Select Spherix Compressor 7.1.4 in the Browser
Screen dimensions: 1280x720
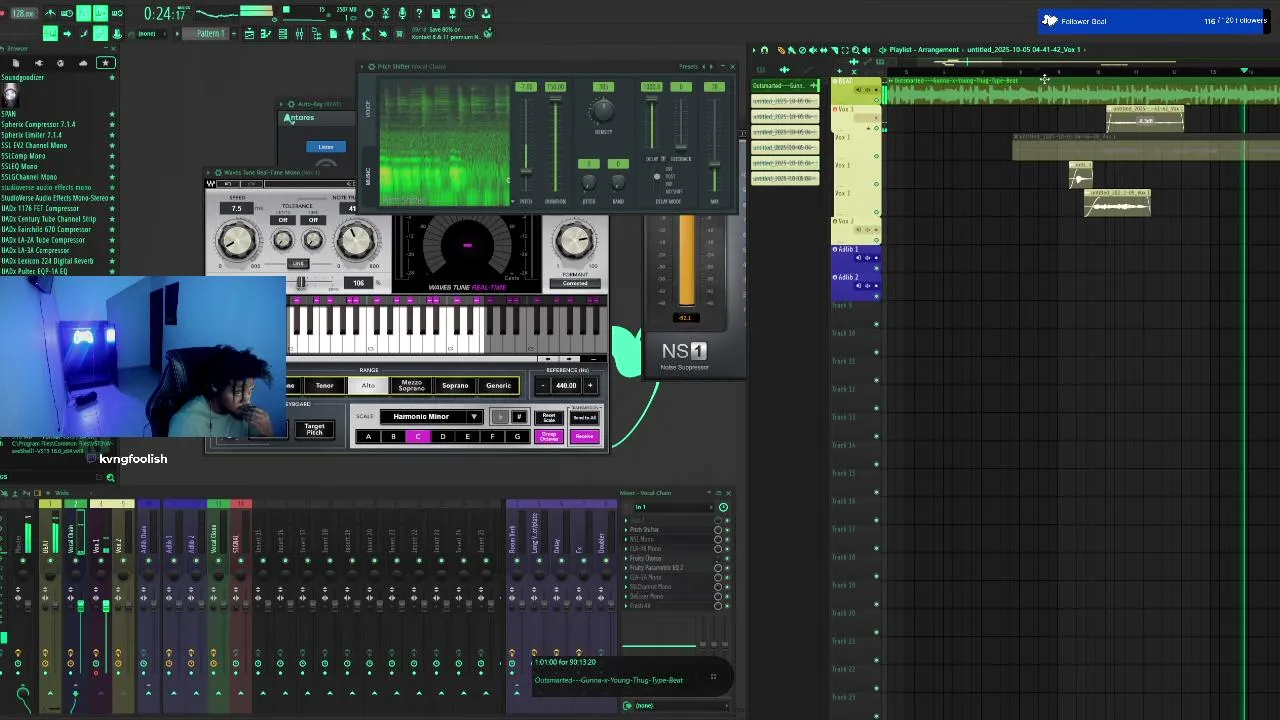pyautogui.click(x=38, y=124)
